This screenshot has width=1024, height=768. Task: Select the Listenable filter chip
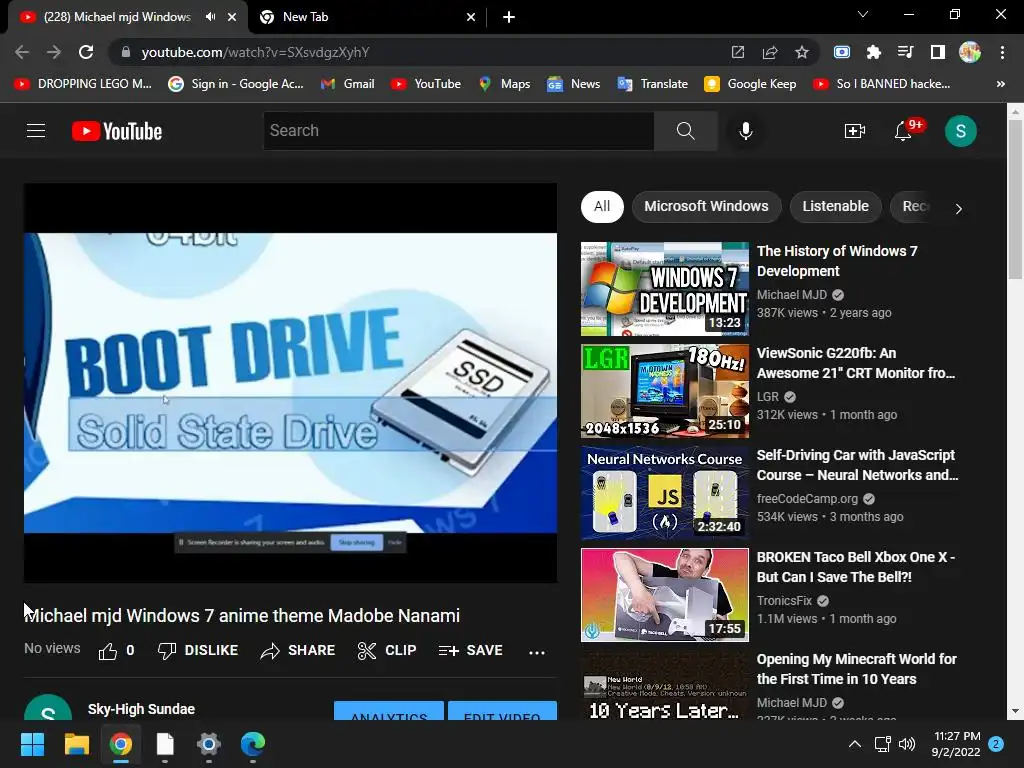[x=835, y=206]
